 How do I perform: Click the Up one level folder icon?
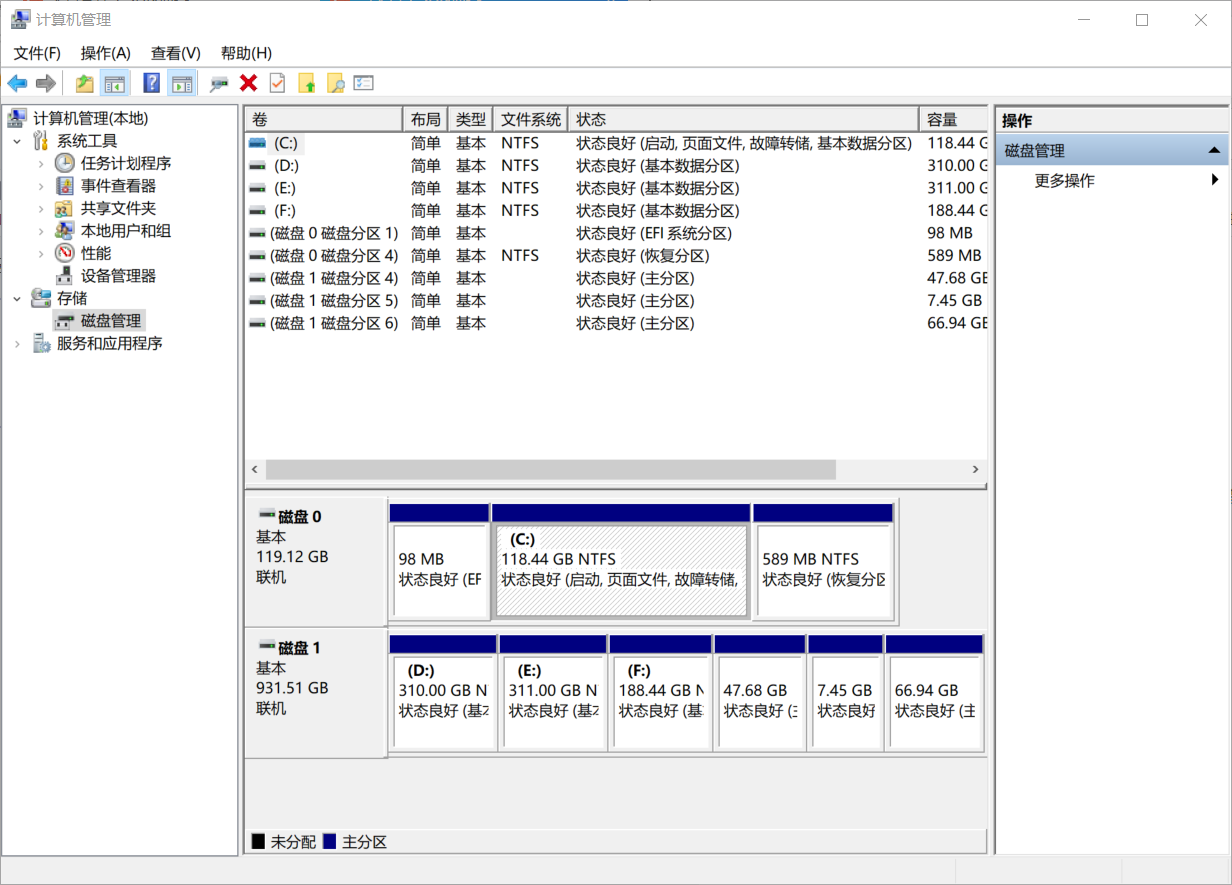tap(85, 83)
